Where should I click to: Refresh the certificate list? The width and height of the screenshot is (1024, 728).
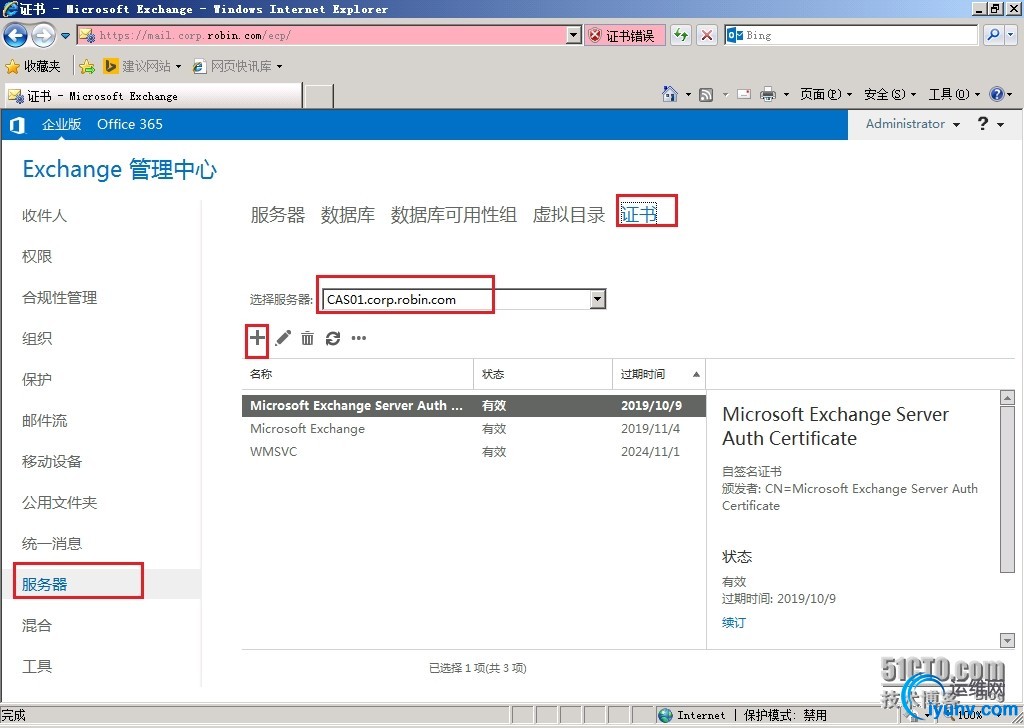(333, 338)
